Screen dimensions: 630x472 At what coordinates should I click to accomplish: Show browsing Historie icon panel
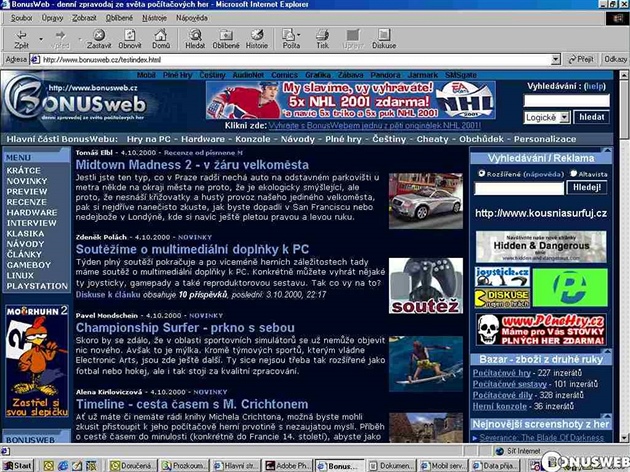257,39
